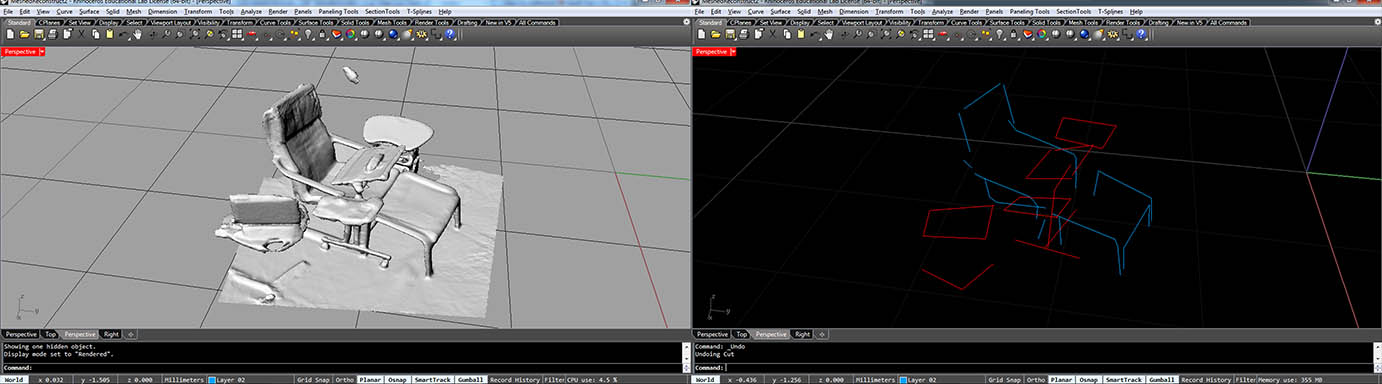1382x384 pixels.
Task: Toggle Record History in right window status bar
Action: [1205, 379]
